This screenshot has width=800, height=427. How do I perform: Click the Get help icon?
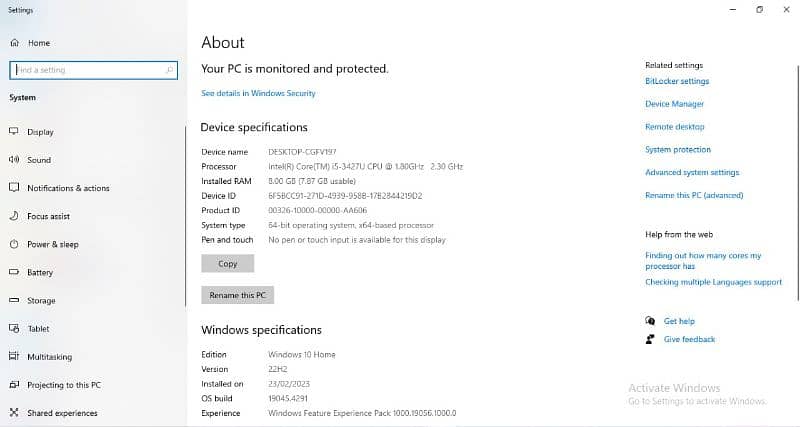pos(651,321)
